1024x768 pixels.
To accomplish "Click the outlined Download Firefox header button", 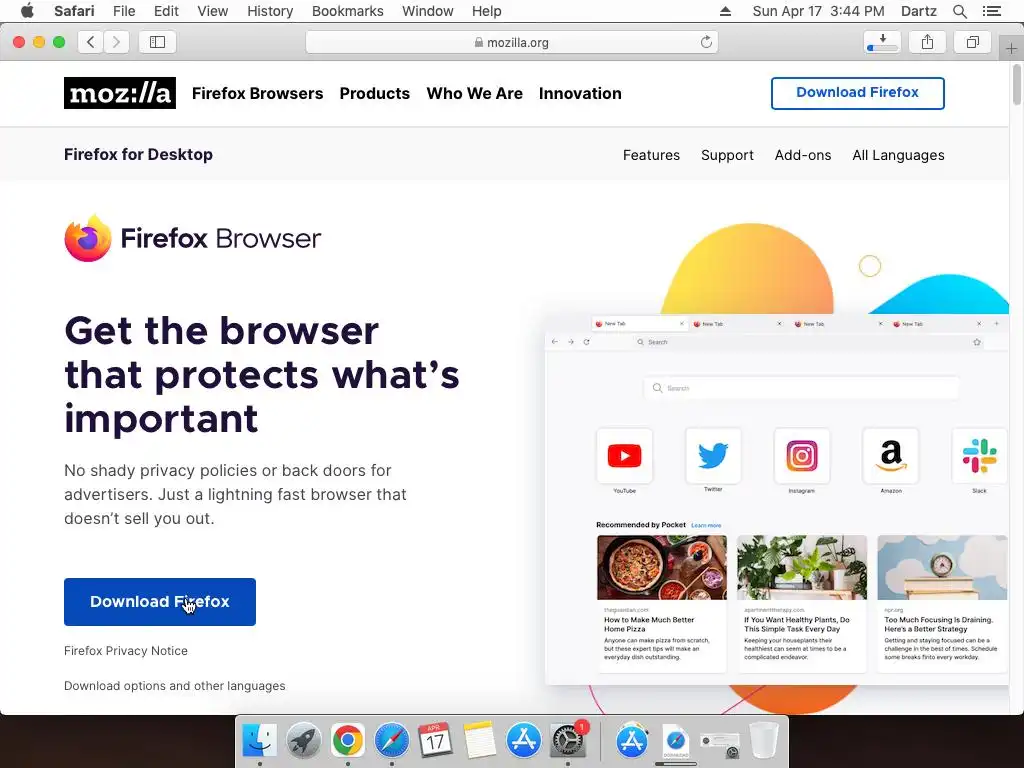I will point(857,93).
